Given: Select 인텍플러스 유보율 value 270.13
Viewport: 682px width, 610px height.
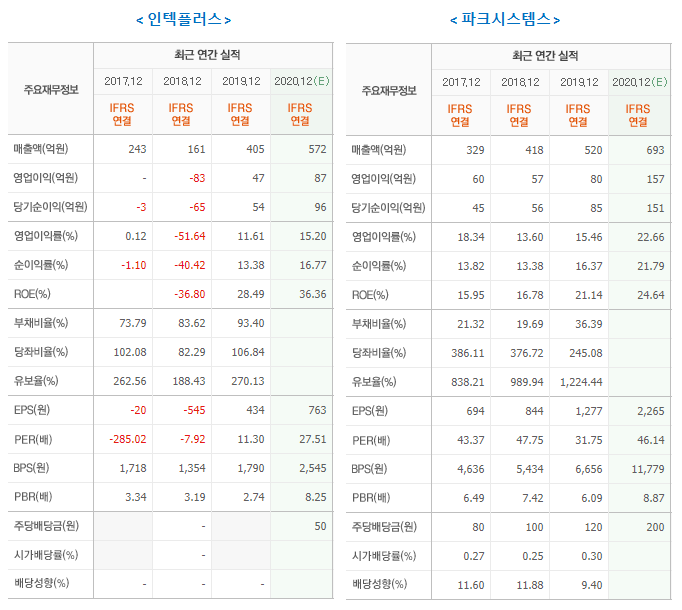Looking at the screenshot, I should click(x=247, y=381).
